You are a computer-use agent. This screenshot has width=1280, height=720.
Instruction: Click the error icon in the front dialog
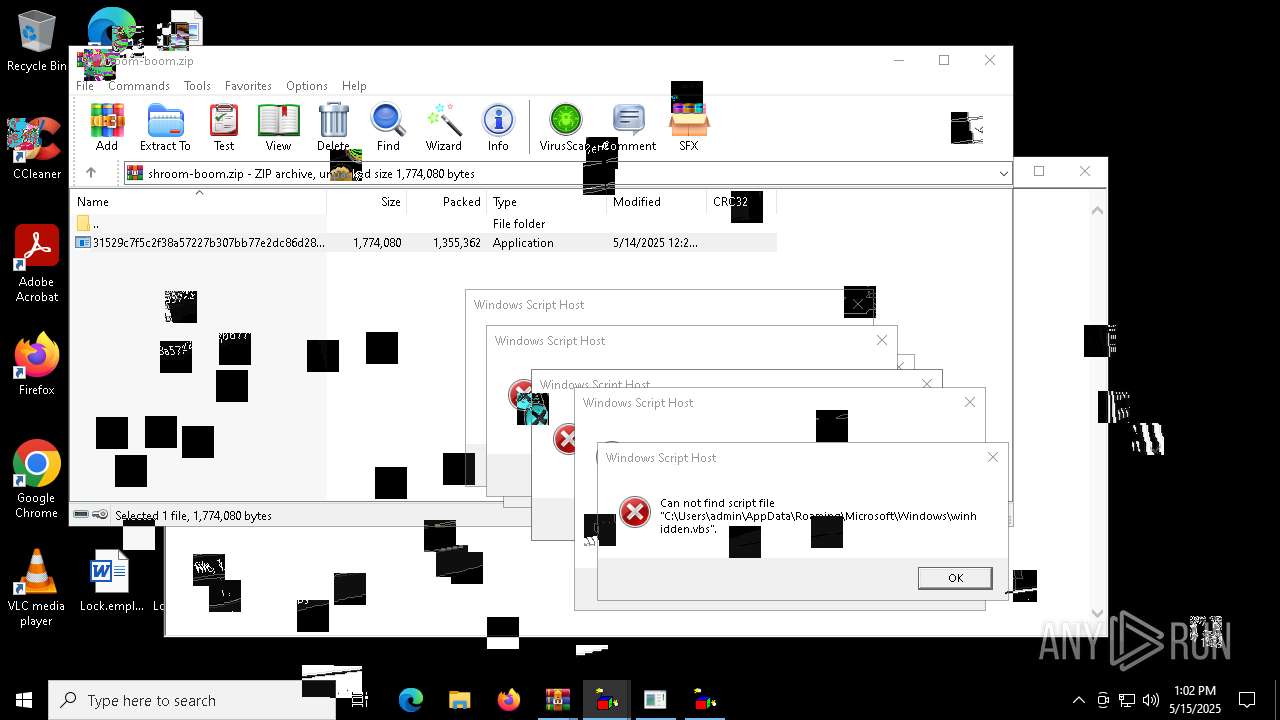[x=635, y=512]
